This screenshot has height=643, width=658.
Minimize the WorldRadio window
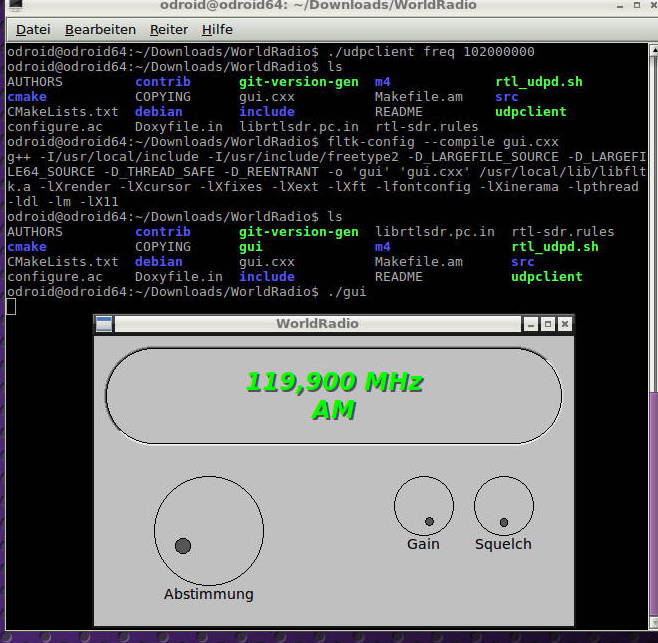click(x=529, y=324)
